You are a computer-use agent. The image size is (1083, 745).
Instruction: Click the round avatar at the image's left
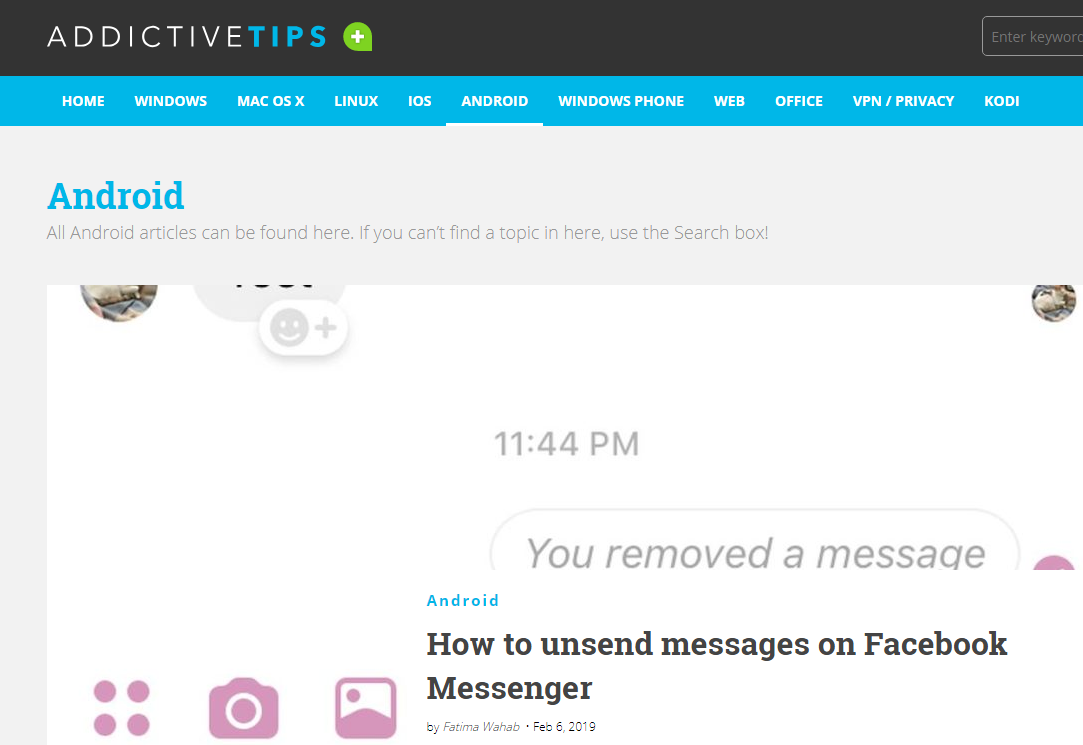point(119,302)
